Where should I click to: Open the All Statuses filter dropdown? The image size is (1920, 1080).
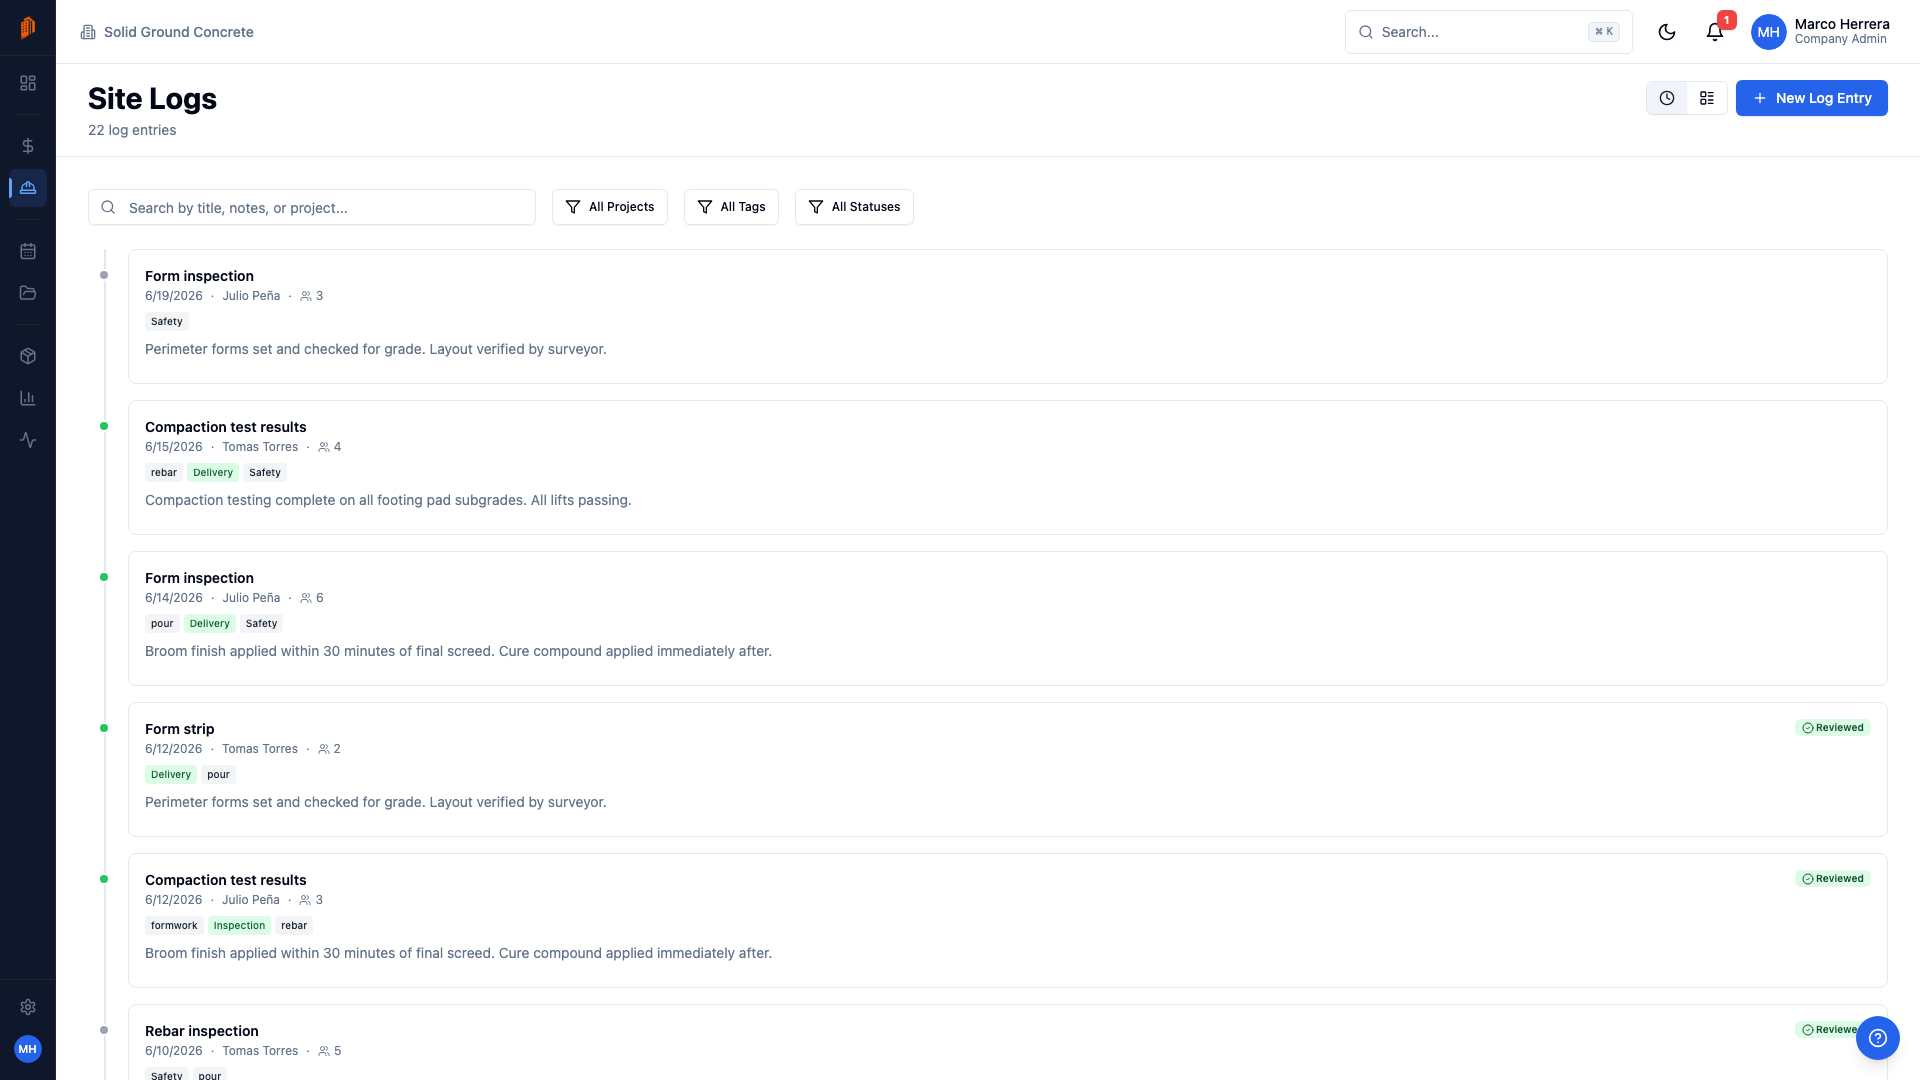(854, 207)
